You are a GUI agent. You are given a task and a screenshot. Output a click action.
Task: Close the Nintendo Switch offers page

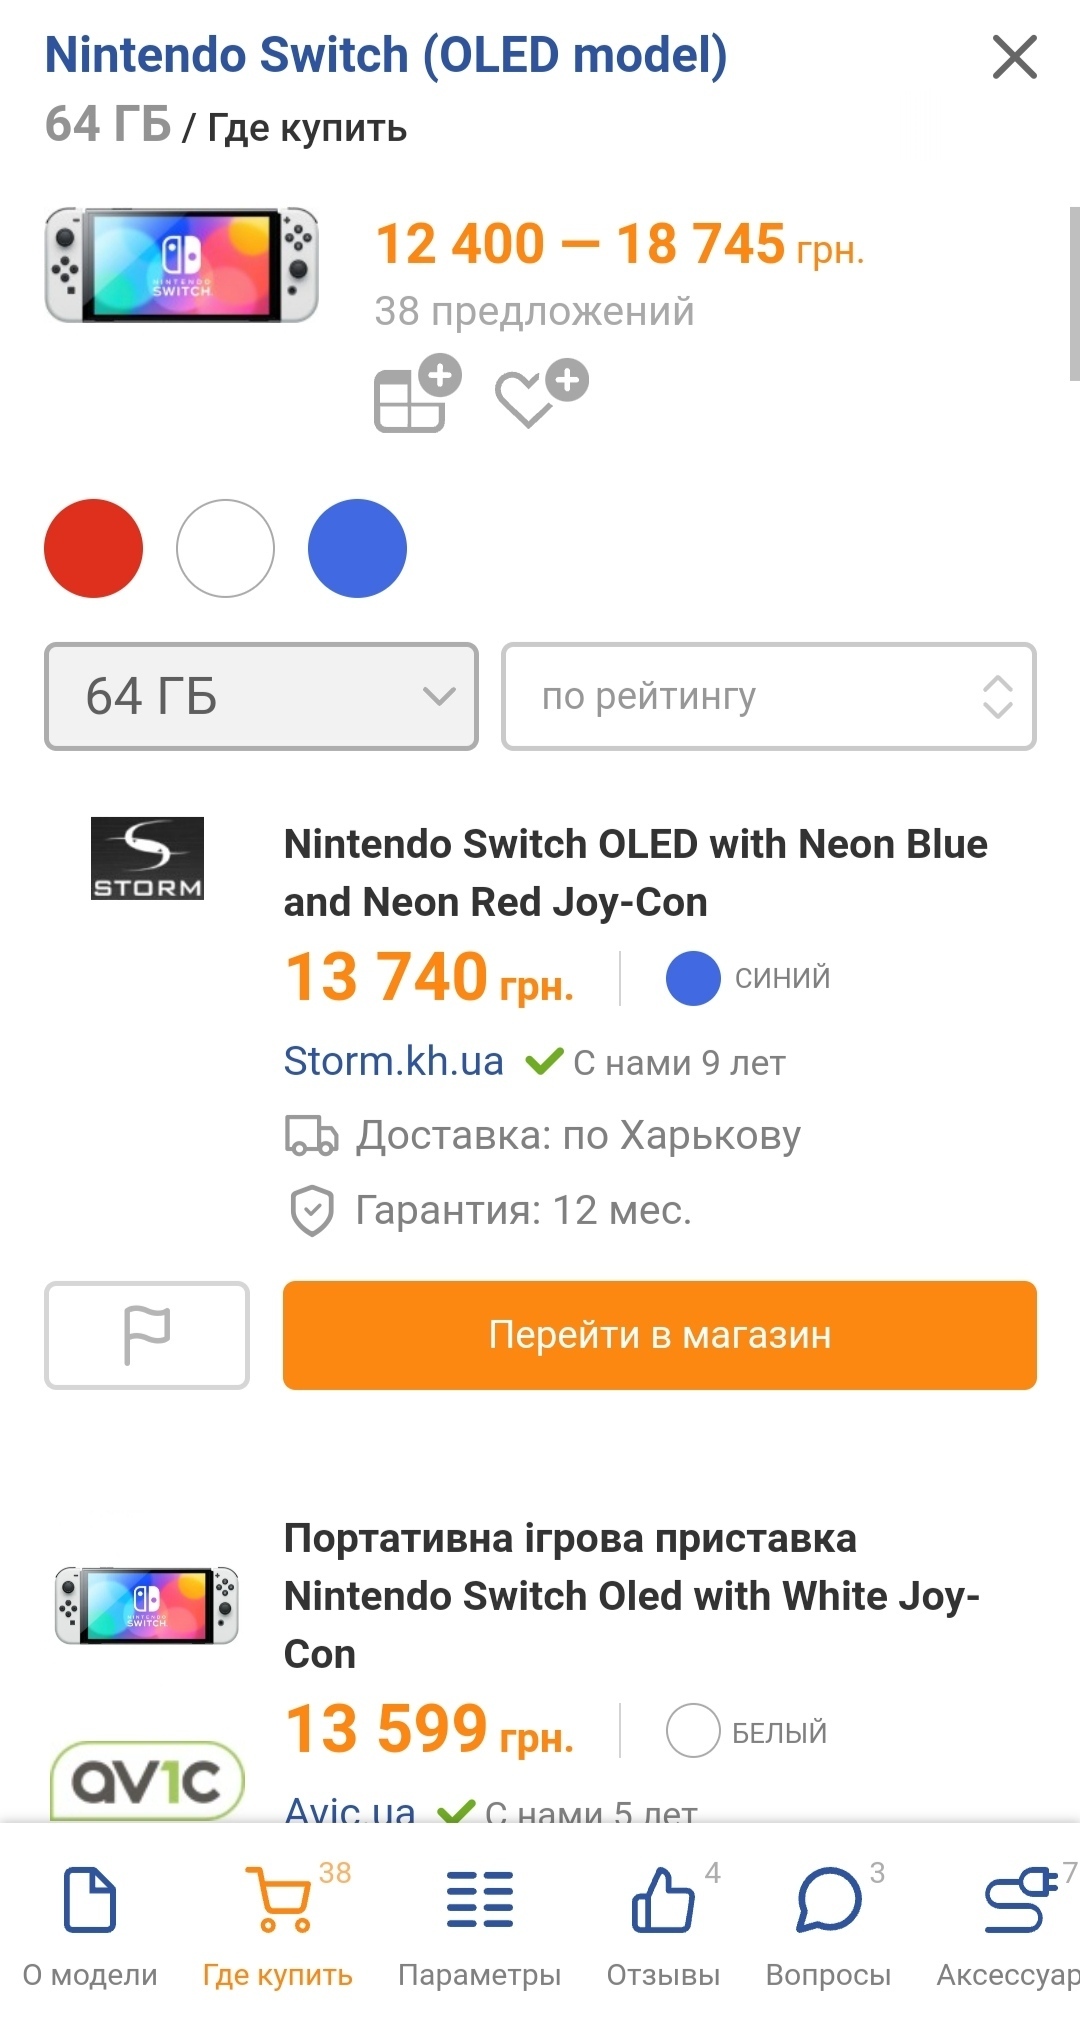click(1014, 56)
